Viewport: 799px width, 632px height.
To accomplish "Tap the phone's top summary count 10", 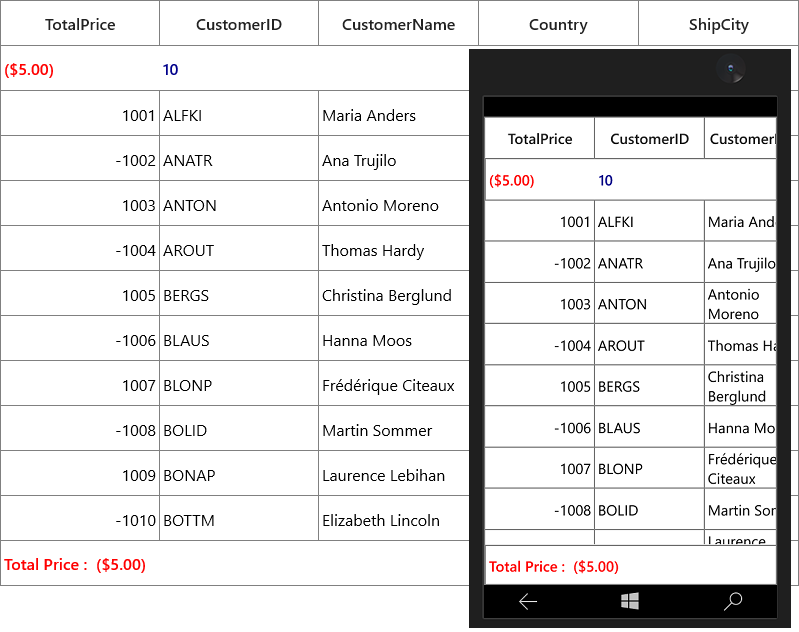I will click(605, 180).
